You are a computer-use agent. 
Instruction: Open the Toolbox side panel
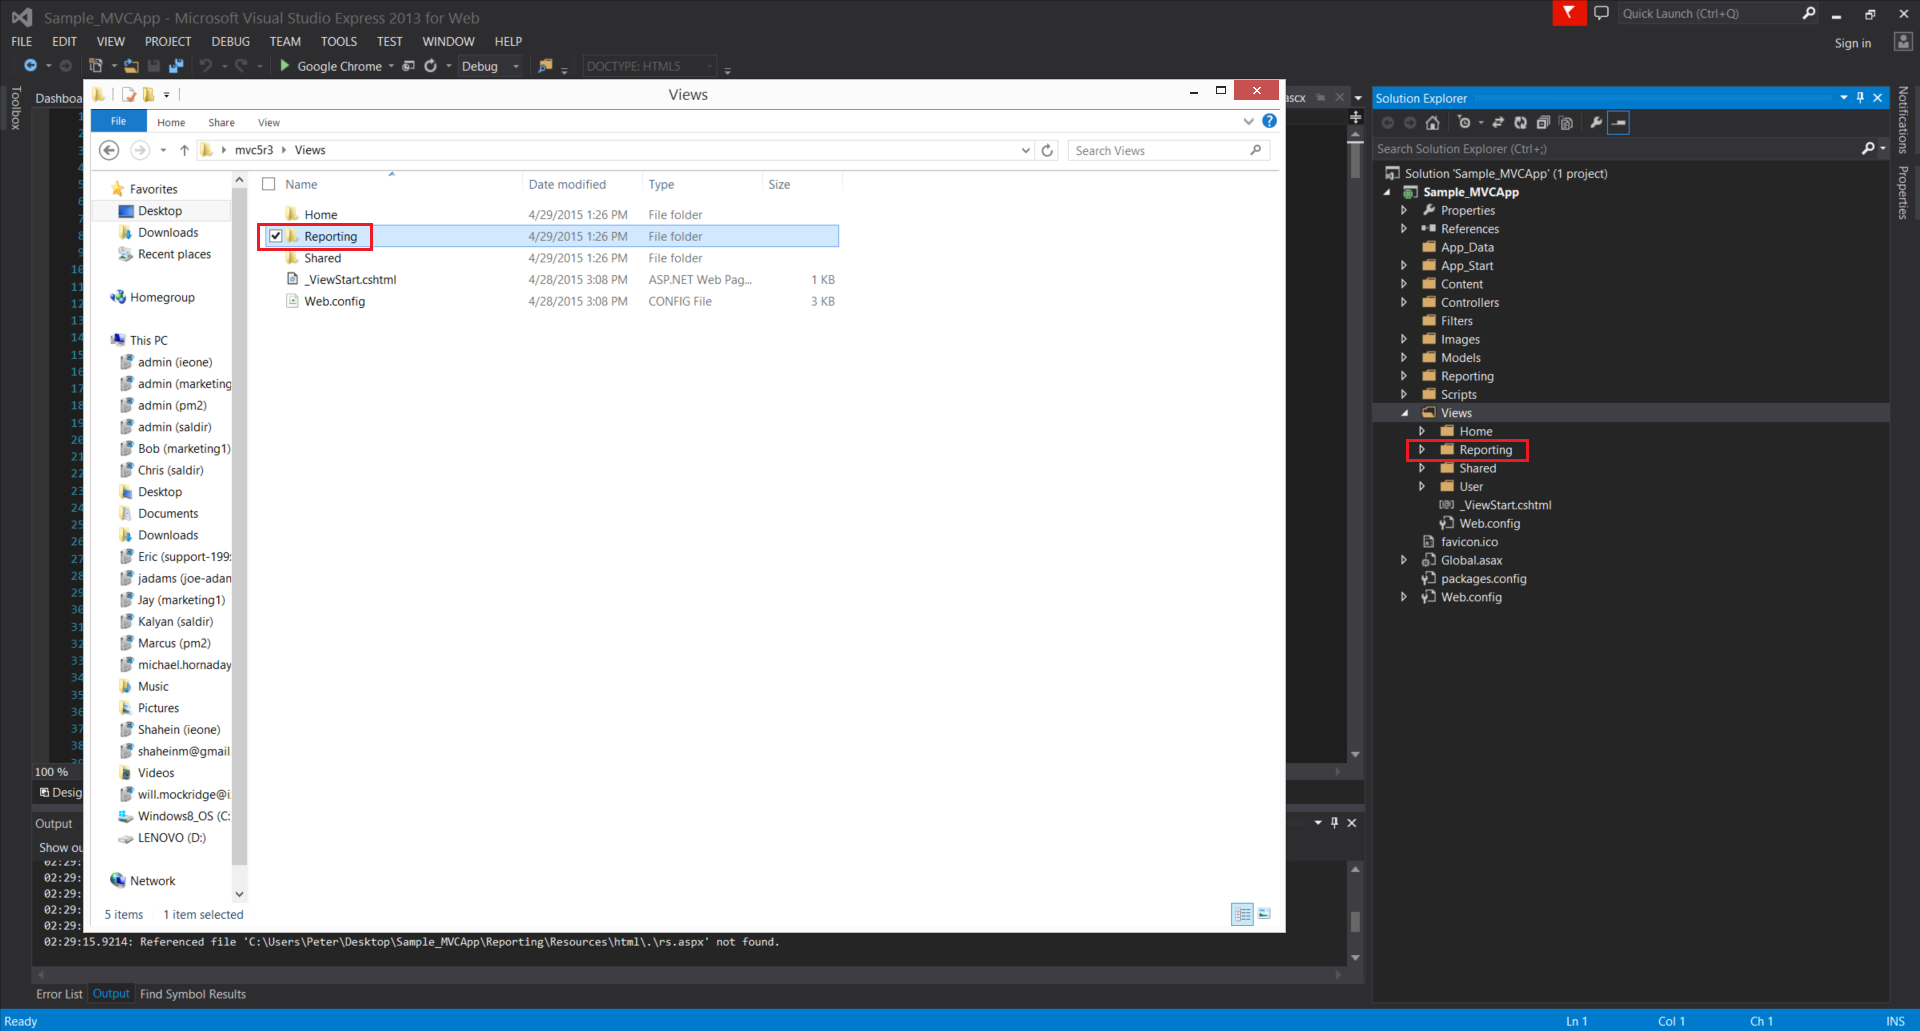[15, 108]
